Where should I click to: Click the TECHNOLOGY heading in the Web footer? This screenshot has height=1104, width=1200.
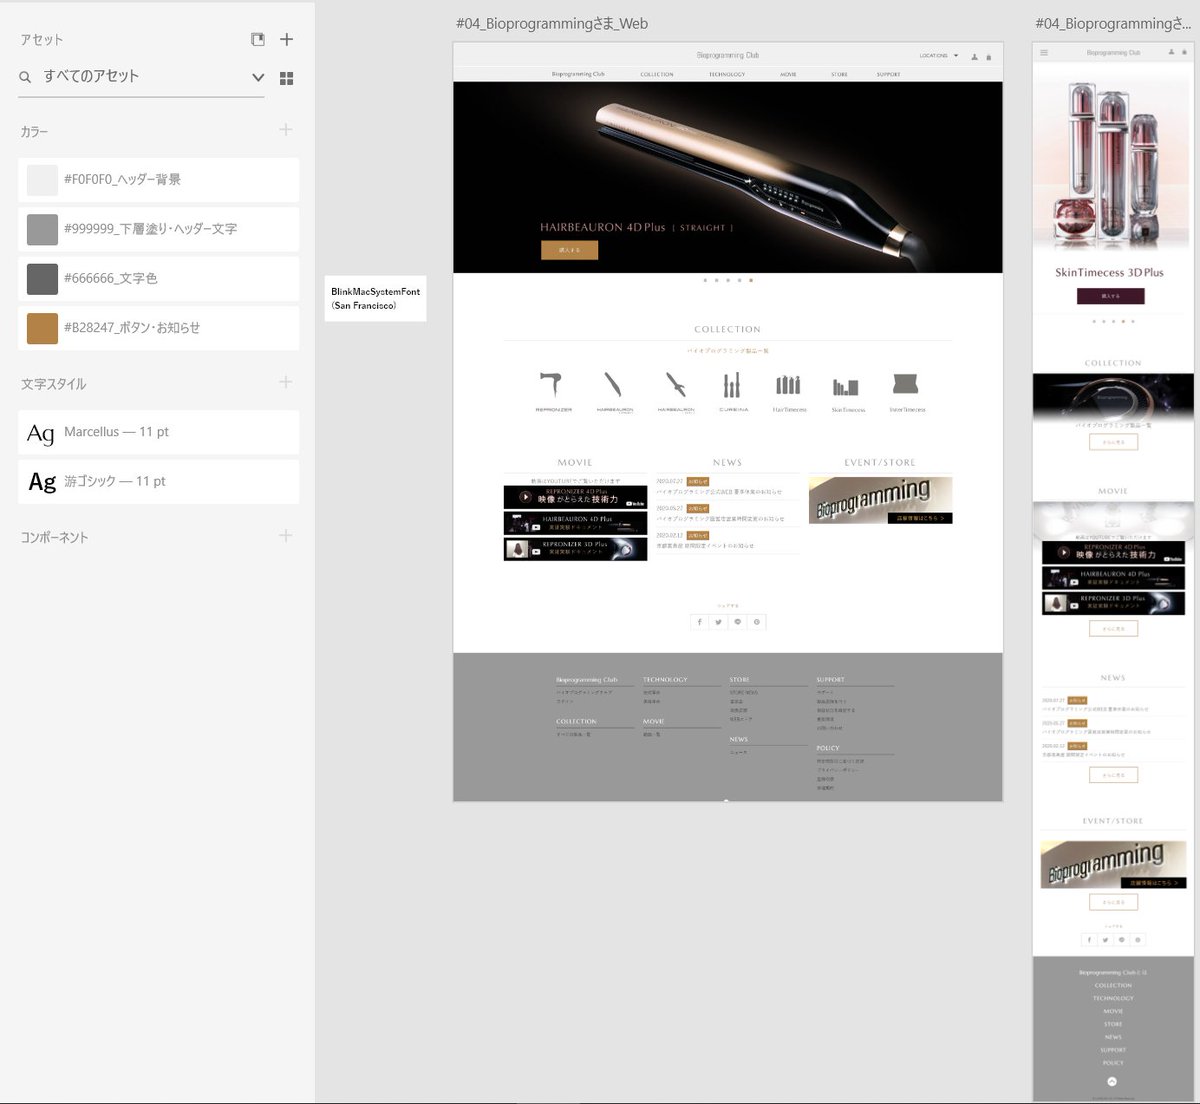pyautogui.click(x=665, y=680)
